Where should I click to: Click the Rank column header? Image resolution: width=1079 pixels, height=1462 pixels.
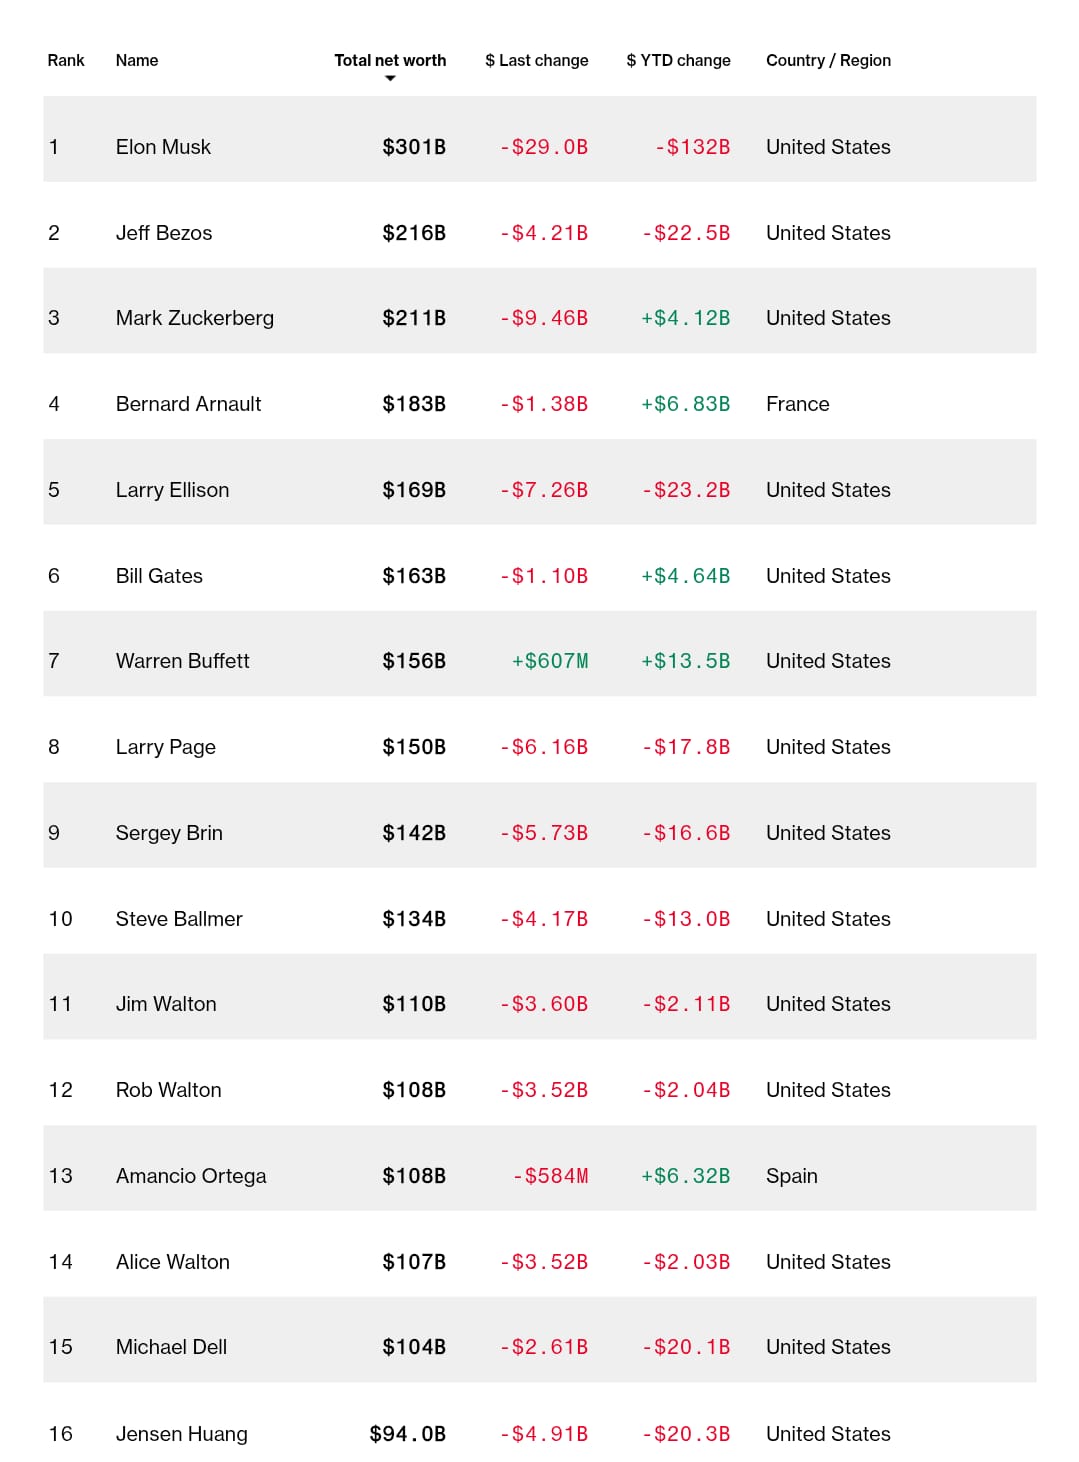click(66, 60)
